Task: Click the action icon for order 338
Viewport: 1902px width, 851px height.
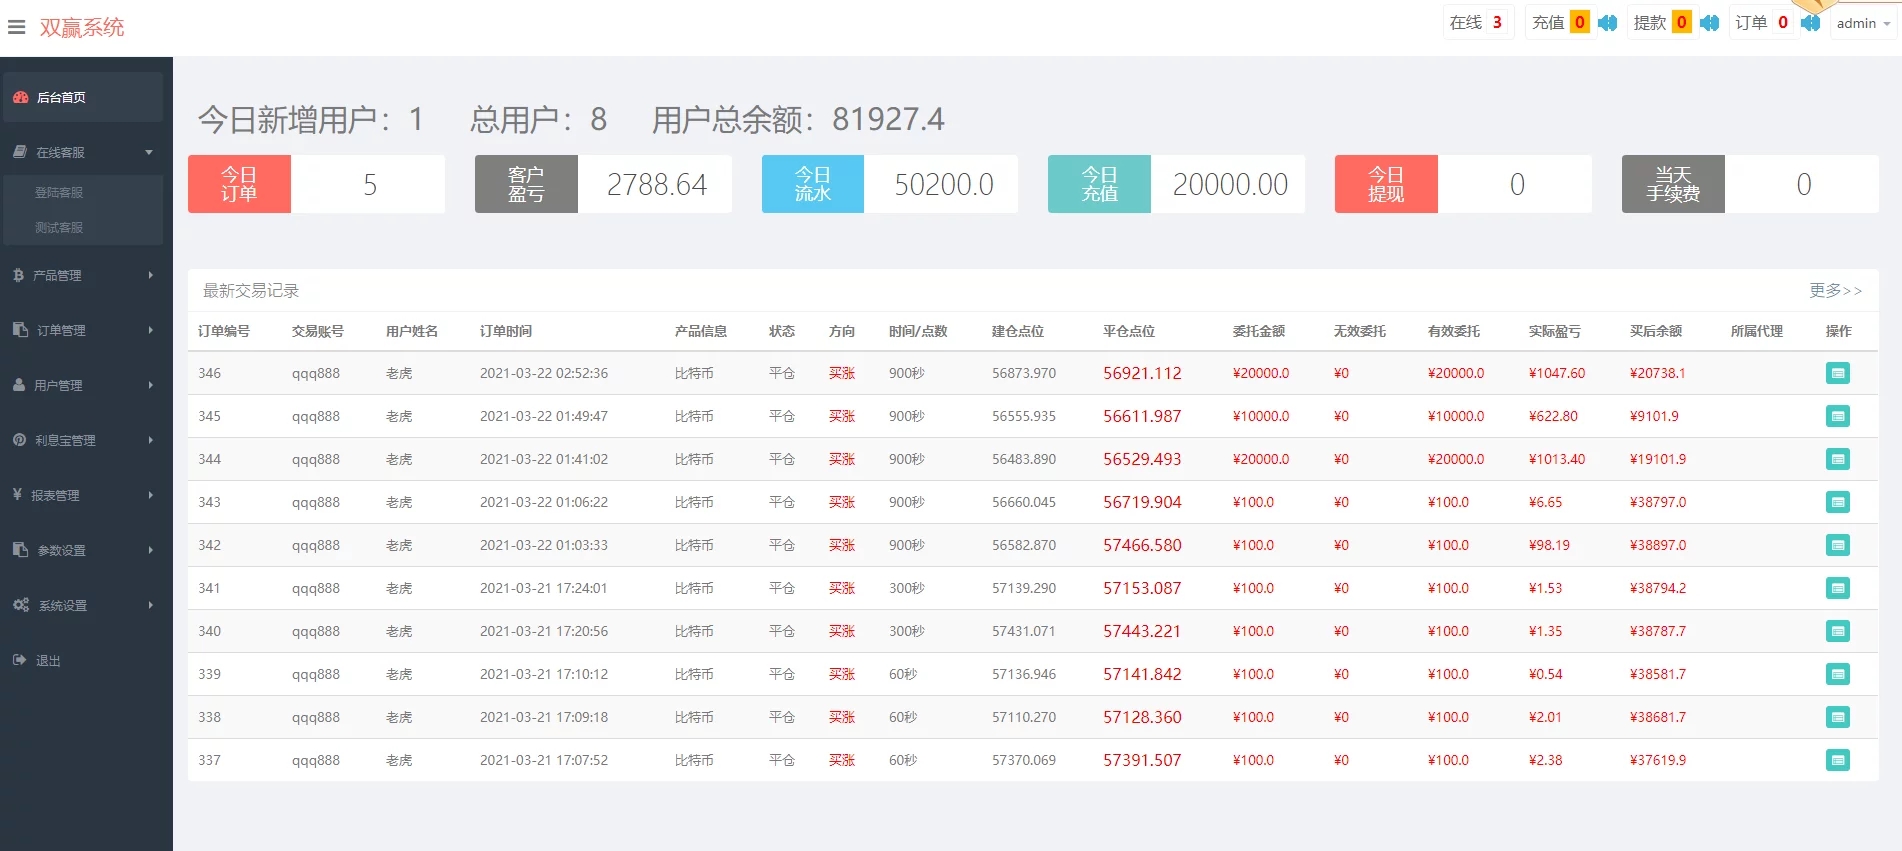Action: click(x=1837, y=717)
